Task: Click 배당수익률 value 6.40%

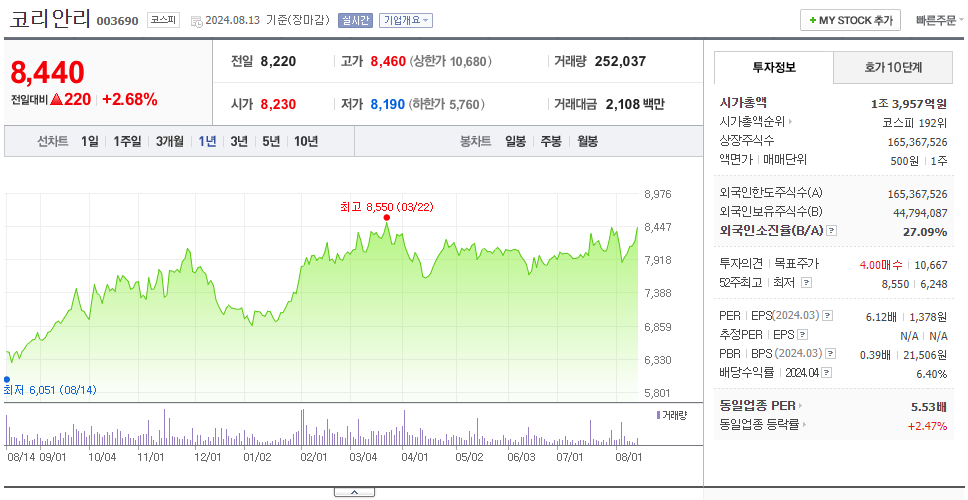Action: 932,374
